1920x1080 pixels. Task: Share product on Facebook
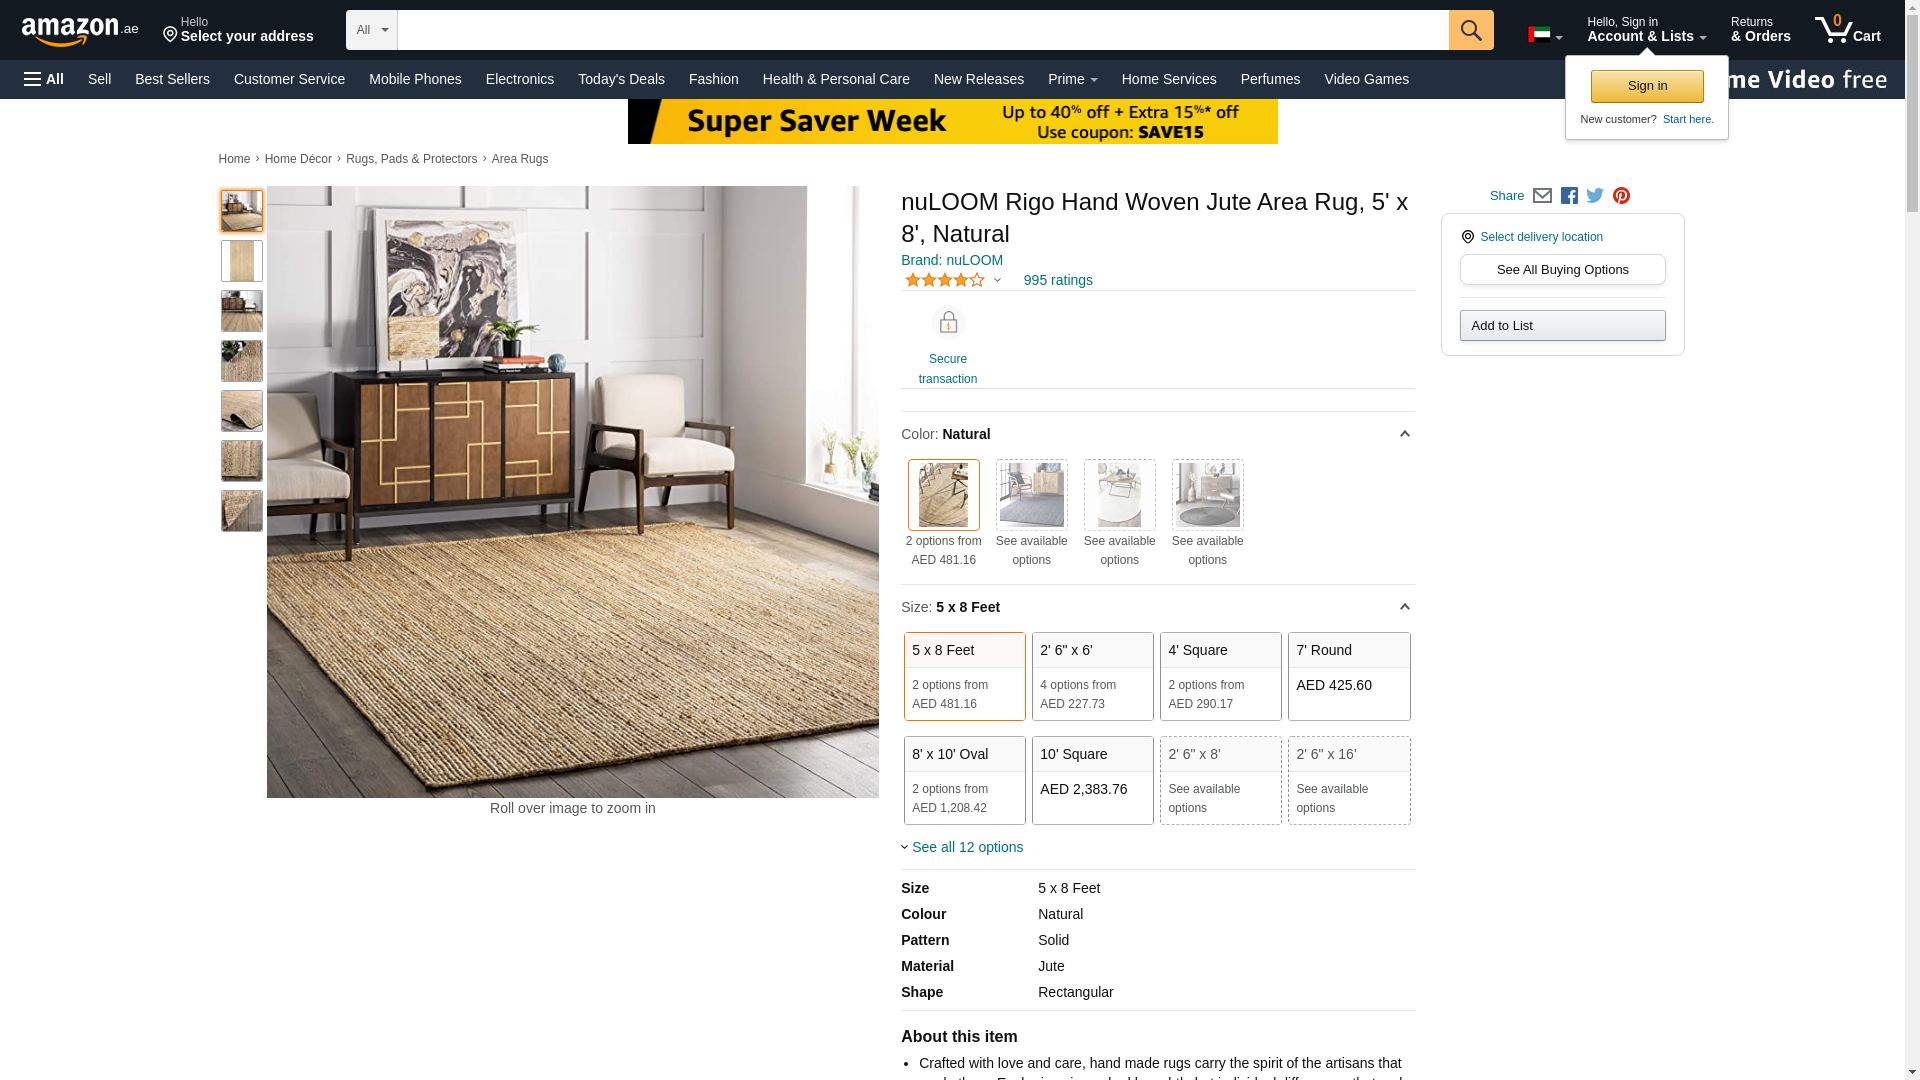click(x=1569, y=196)
